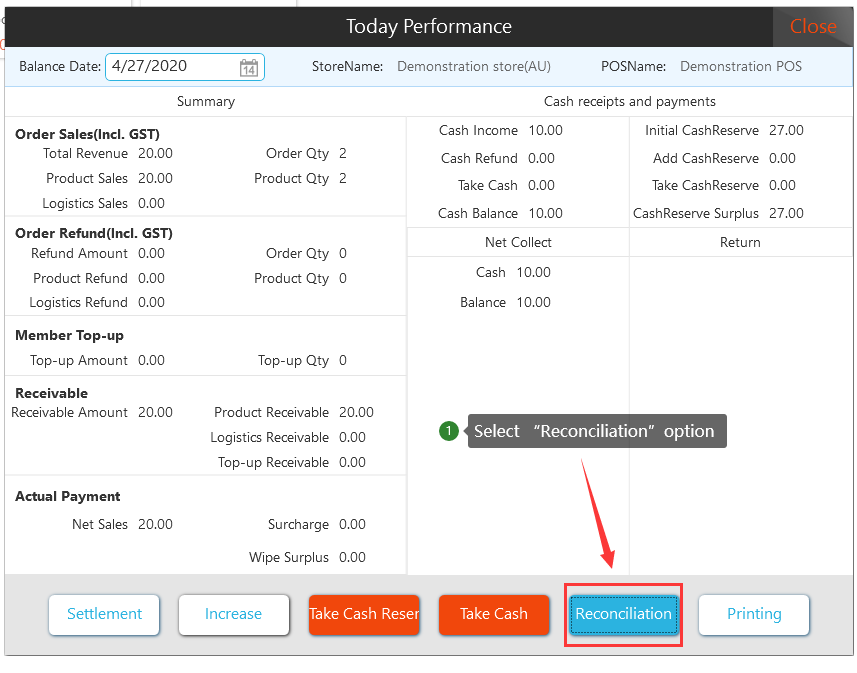Click the Demonstration store(AU) store name
The height and width of the screenshot is (673, 857).
click(x=473, y=67)
